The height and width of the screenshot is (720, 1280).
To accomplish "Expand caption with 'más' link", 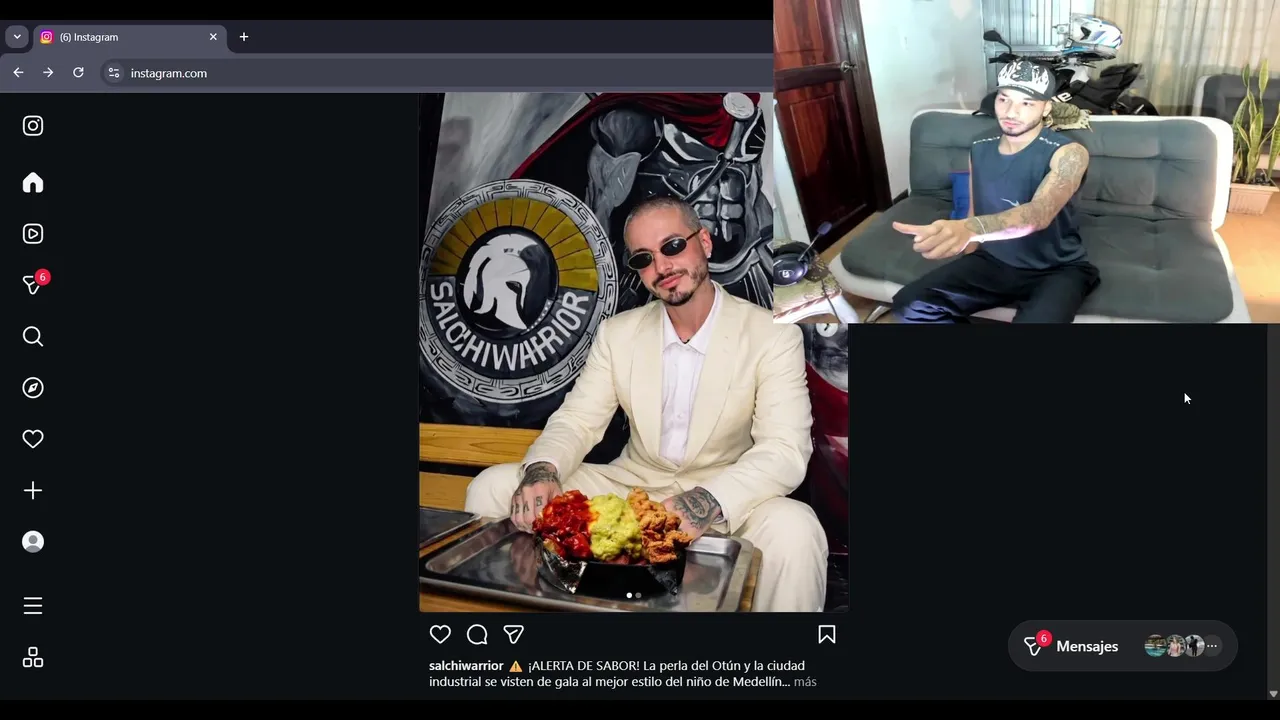I will pos(805,682).
